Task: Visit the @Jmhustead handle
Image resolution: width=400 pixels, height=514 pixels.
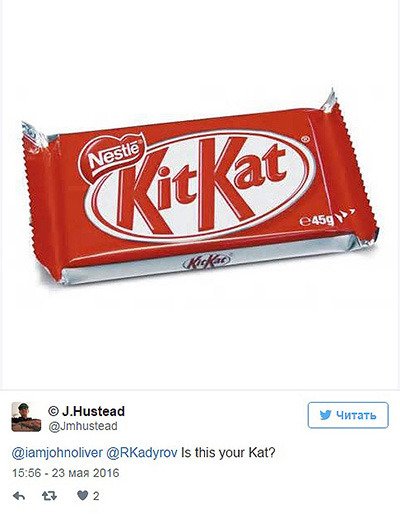Action: (x=83, y=426)
